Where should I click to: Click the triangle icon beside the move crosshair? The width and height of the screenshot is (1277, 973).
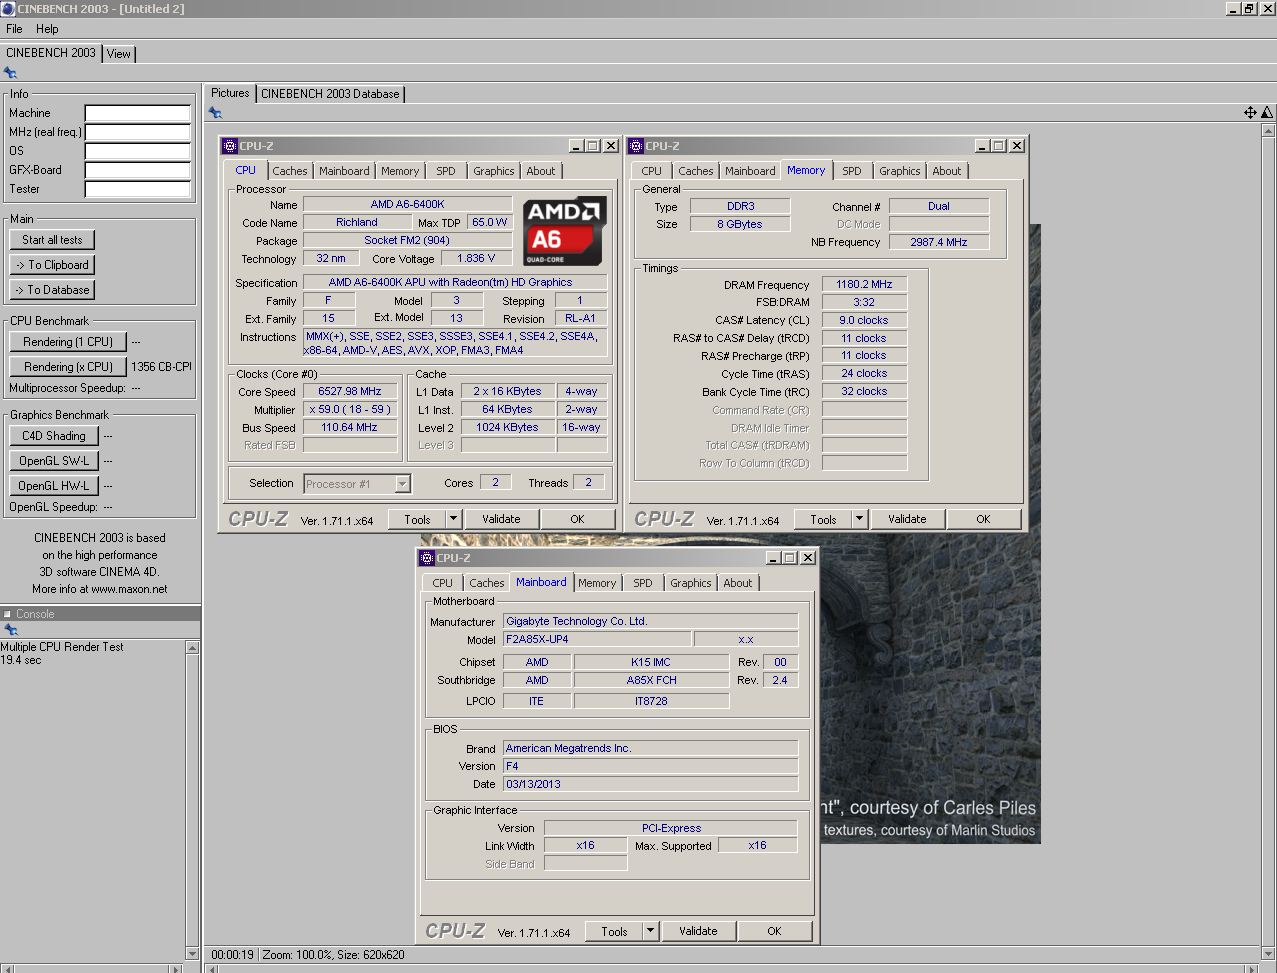tap(1267, 113)
